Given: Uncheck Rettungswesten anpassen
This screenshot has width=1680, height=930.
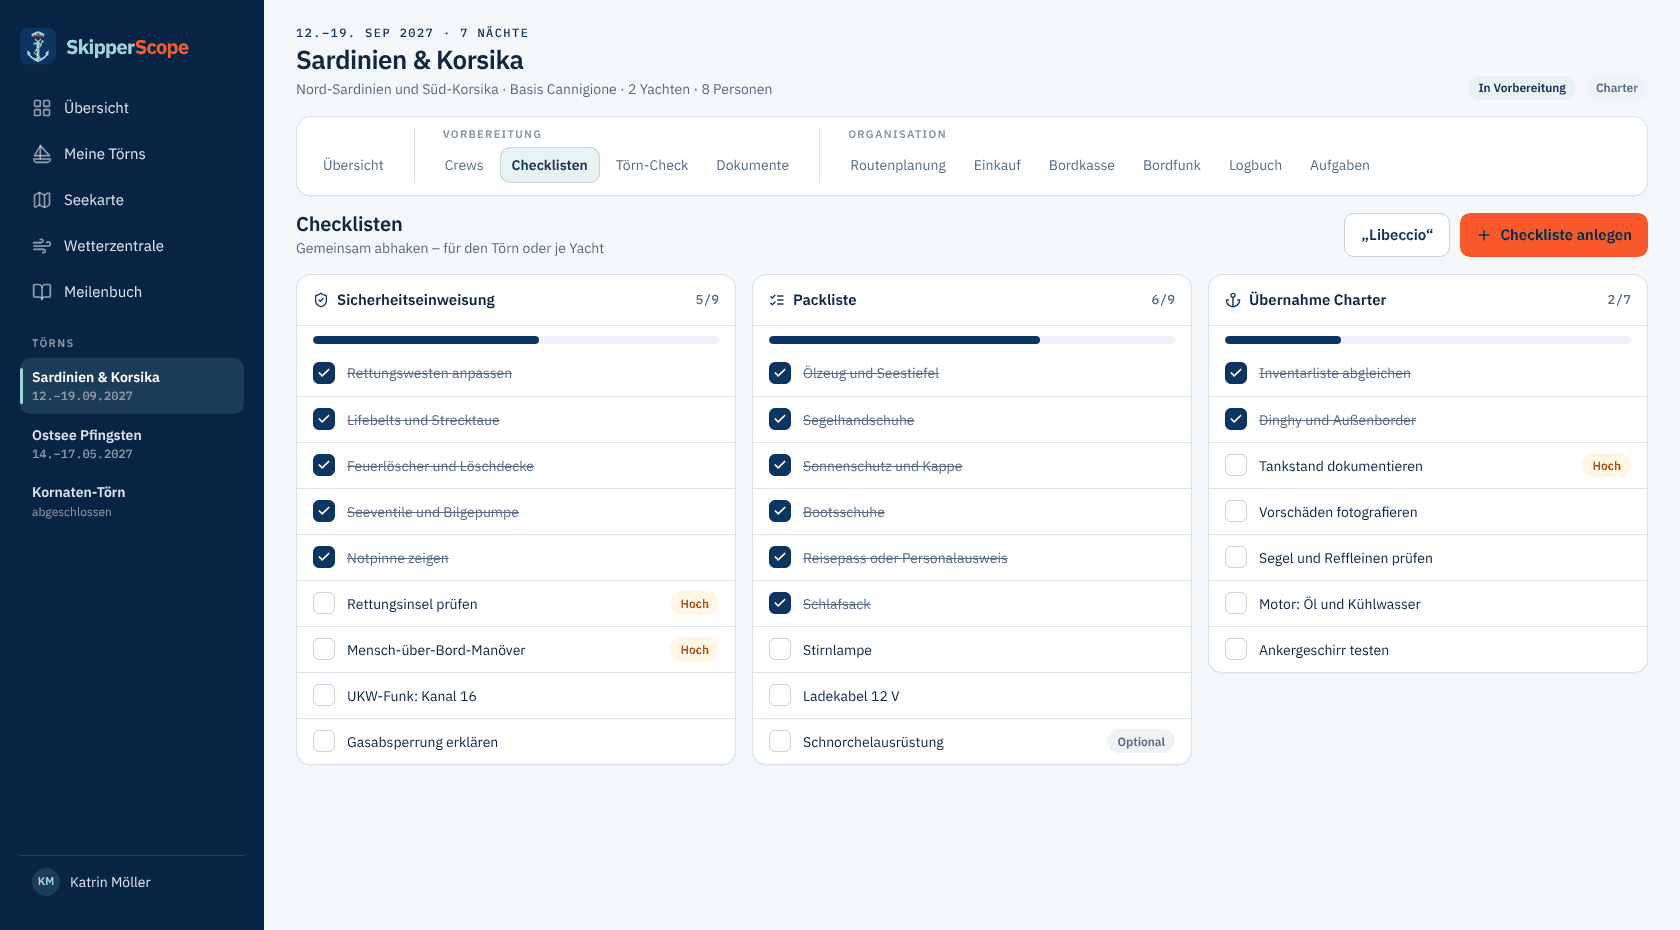Looking at the screenshot, I should (324, 373).
